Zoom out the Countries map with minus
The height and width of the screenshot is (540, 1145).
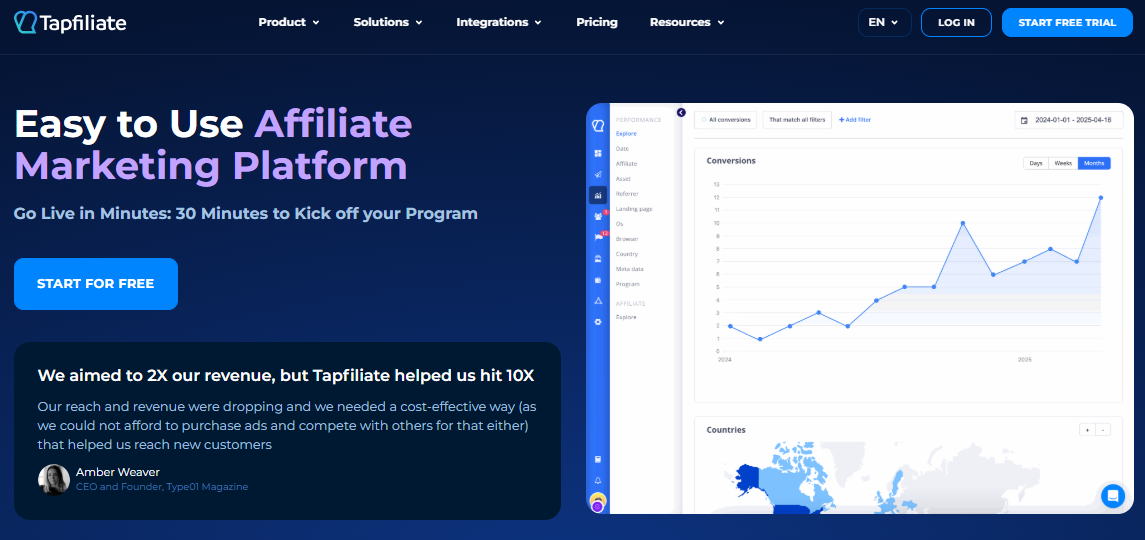click(1103, 430)
